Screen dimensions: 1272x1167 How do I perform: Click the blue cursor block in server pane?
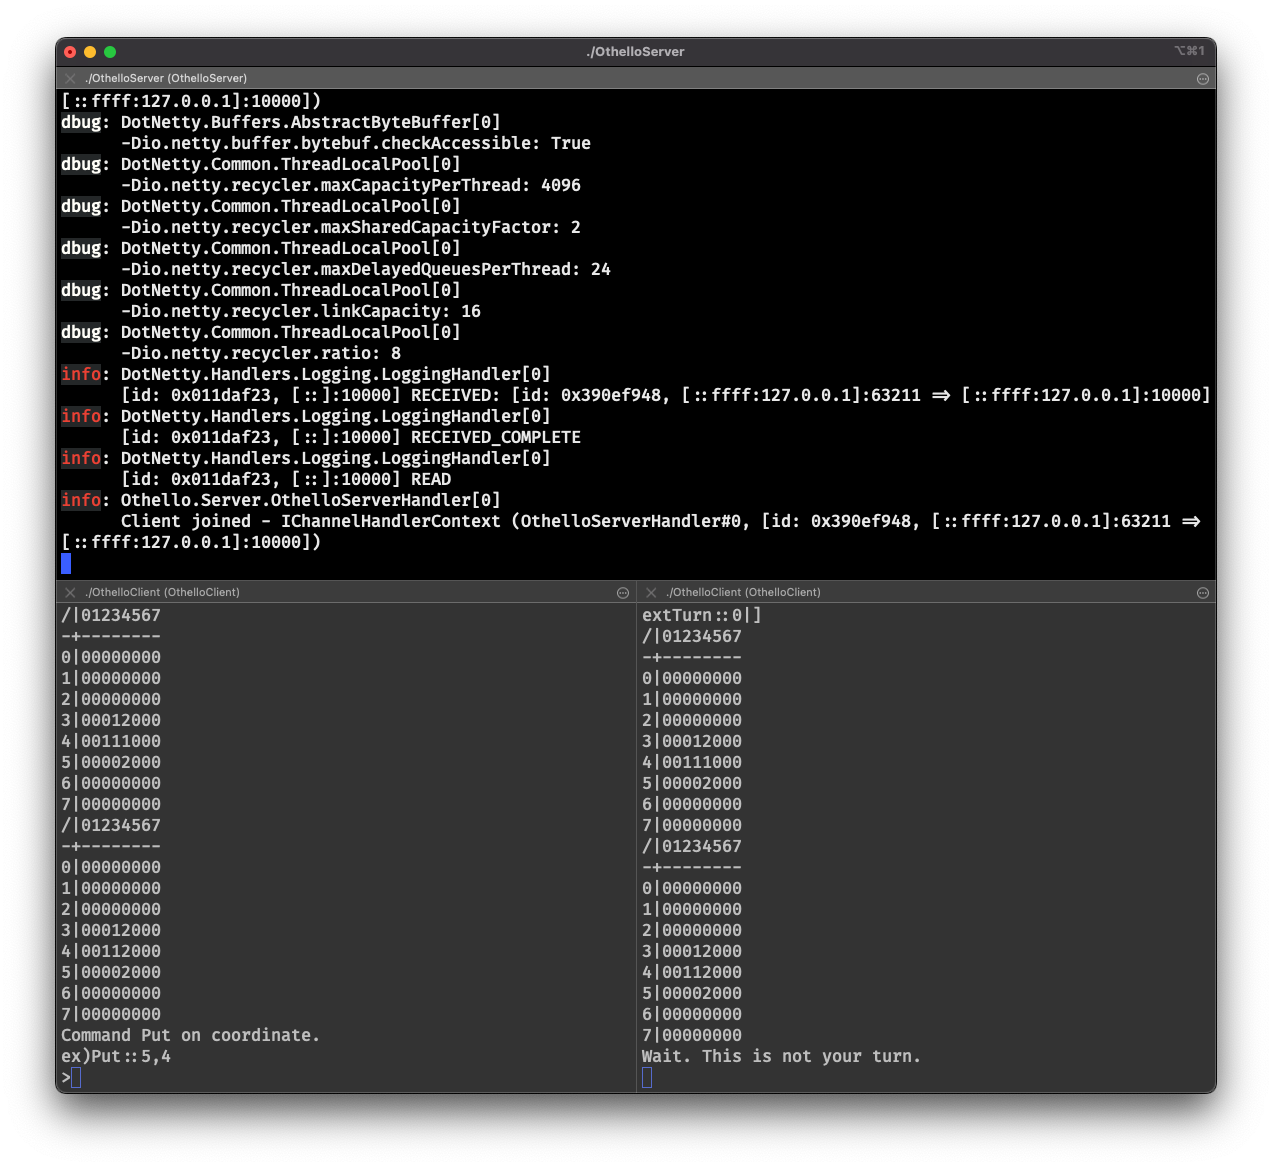click(66, 563)
